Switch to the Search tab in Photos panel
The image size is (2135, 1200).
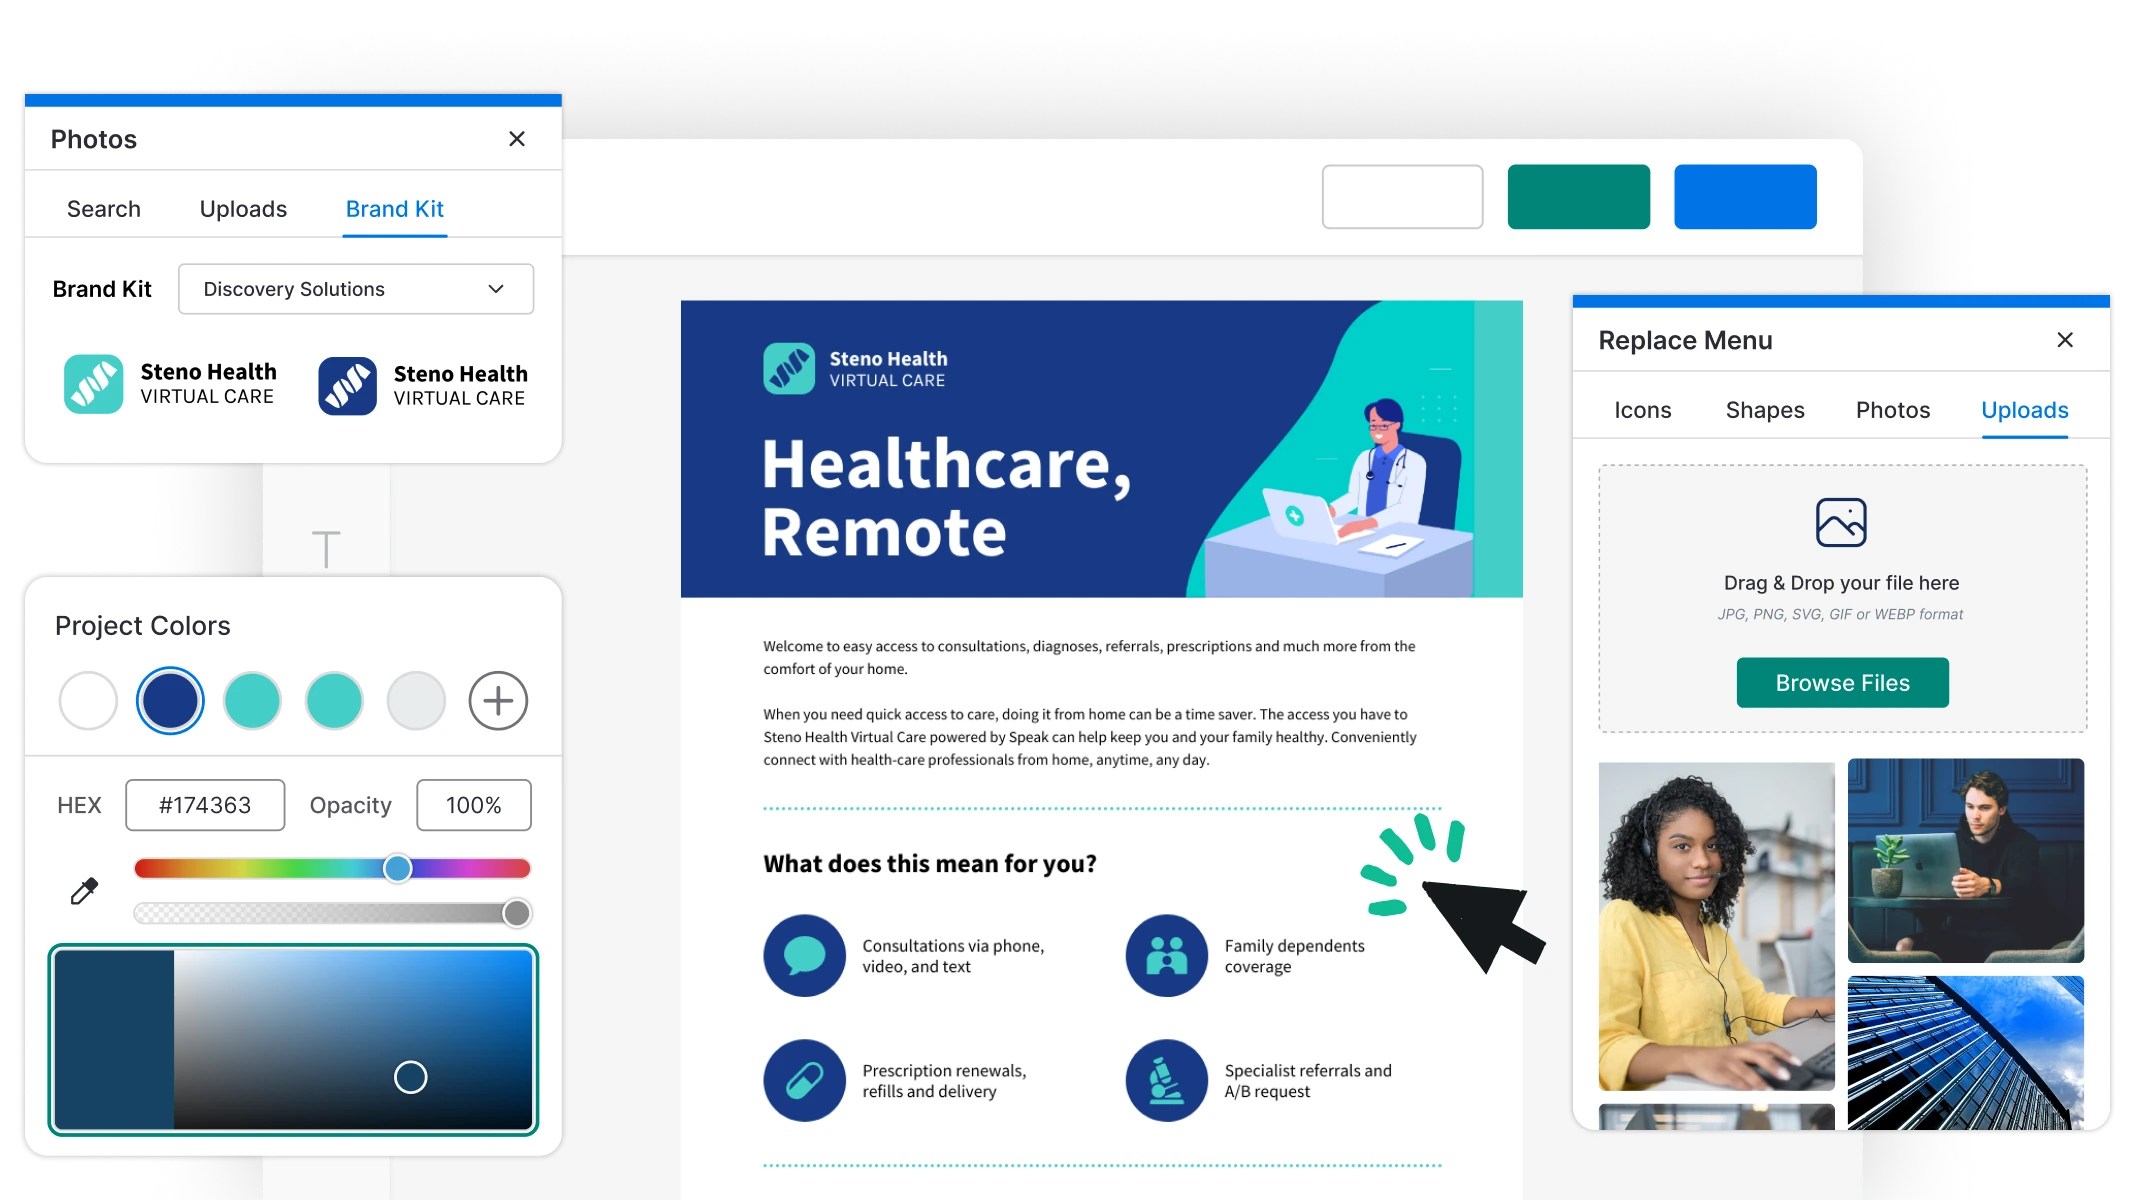103,208
